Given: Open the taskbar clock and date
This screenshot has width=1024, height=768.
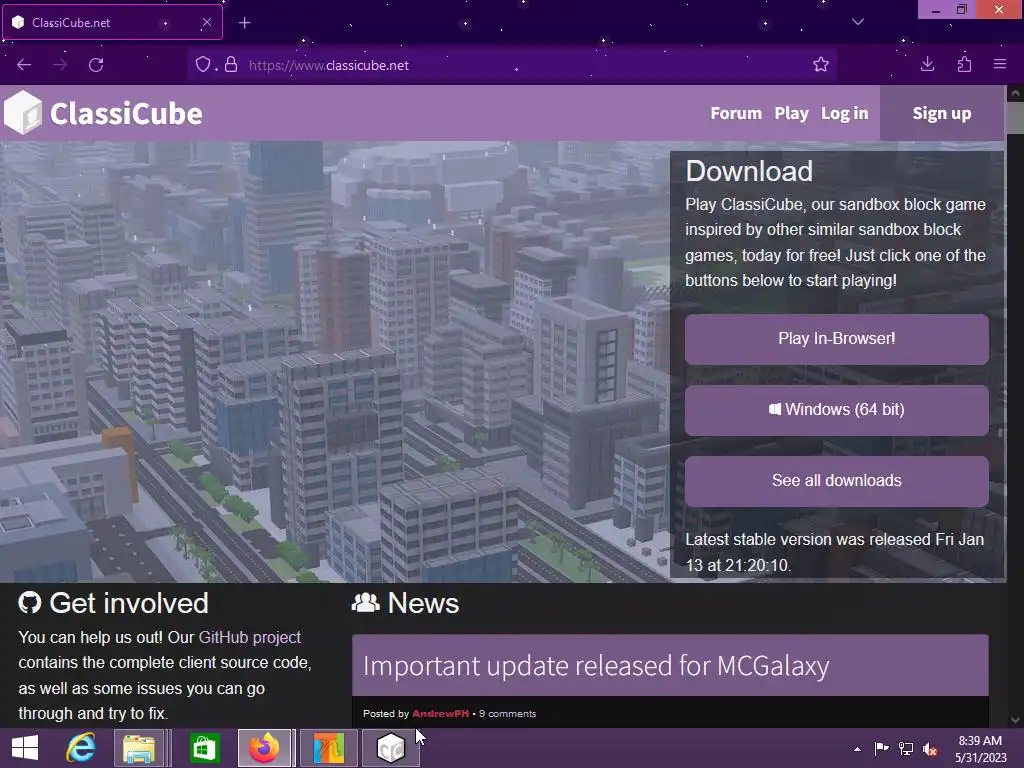Looking at the screenshot, I should [980, 749].
